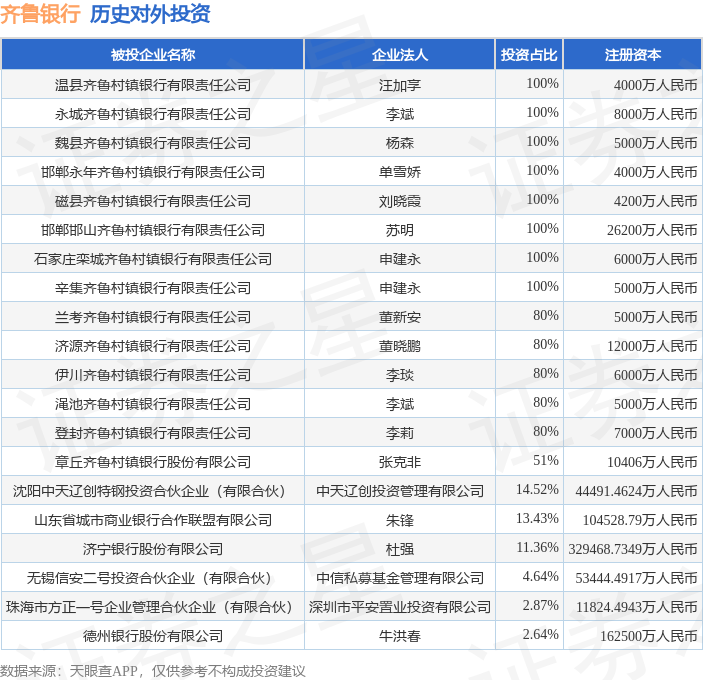Click 44491.4624万人民币 registered capital

(636, 491)
